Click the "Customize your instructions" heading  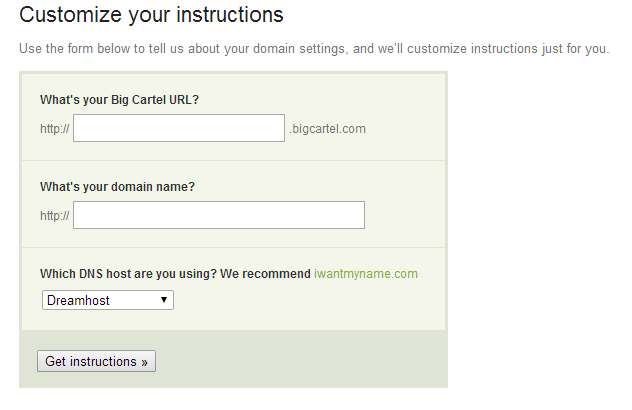click(151, 15)
